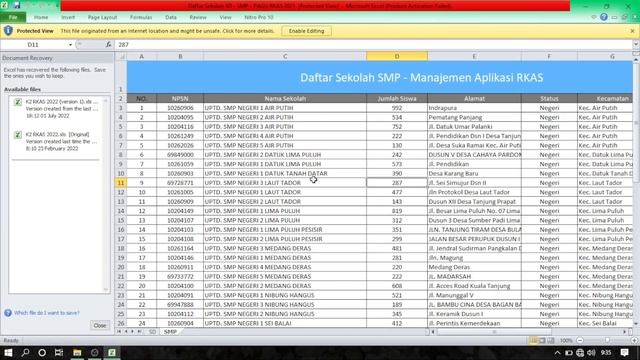640x360 pixels.
Task: Click the Enable Editing button
Action: (x=306, y=31)
